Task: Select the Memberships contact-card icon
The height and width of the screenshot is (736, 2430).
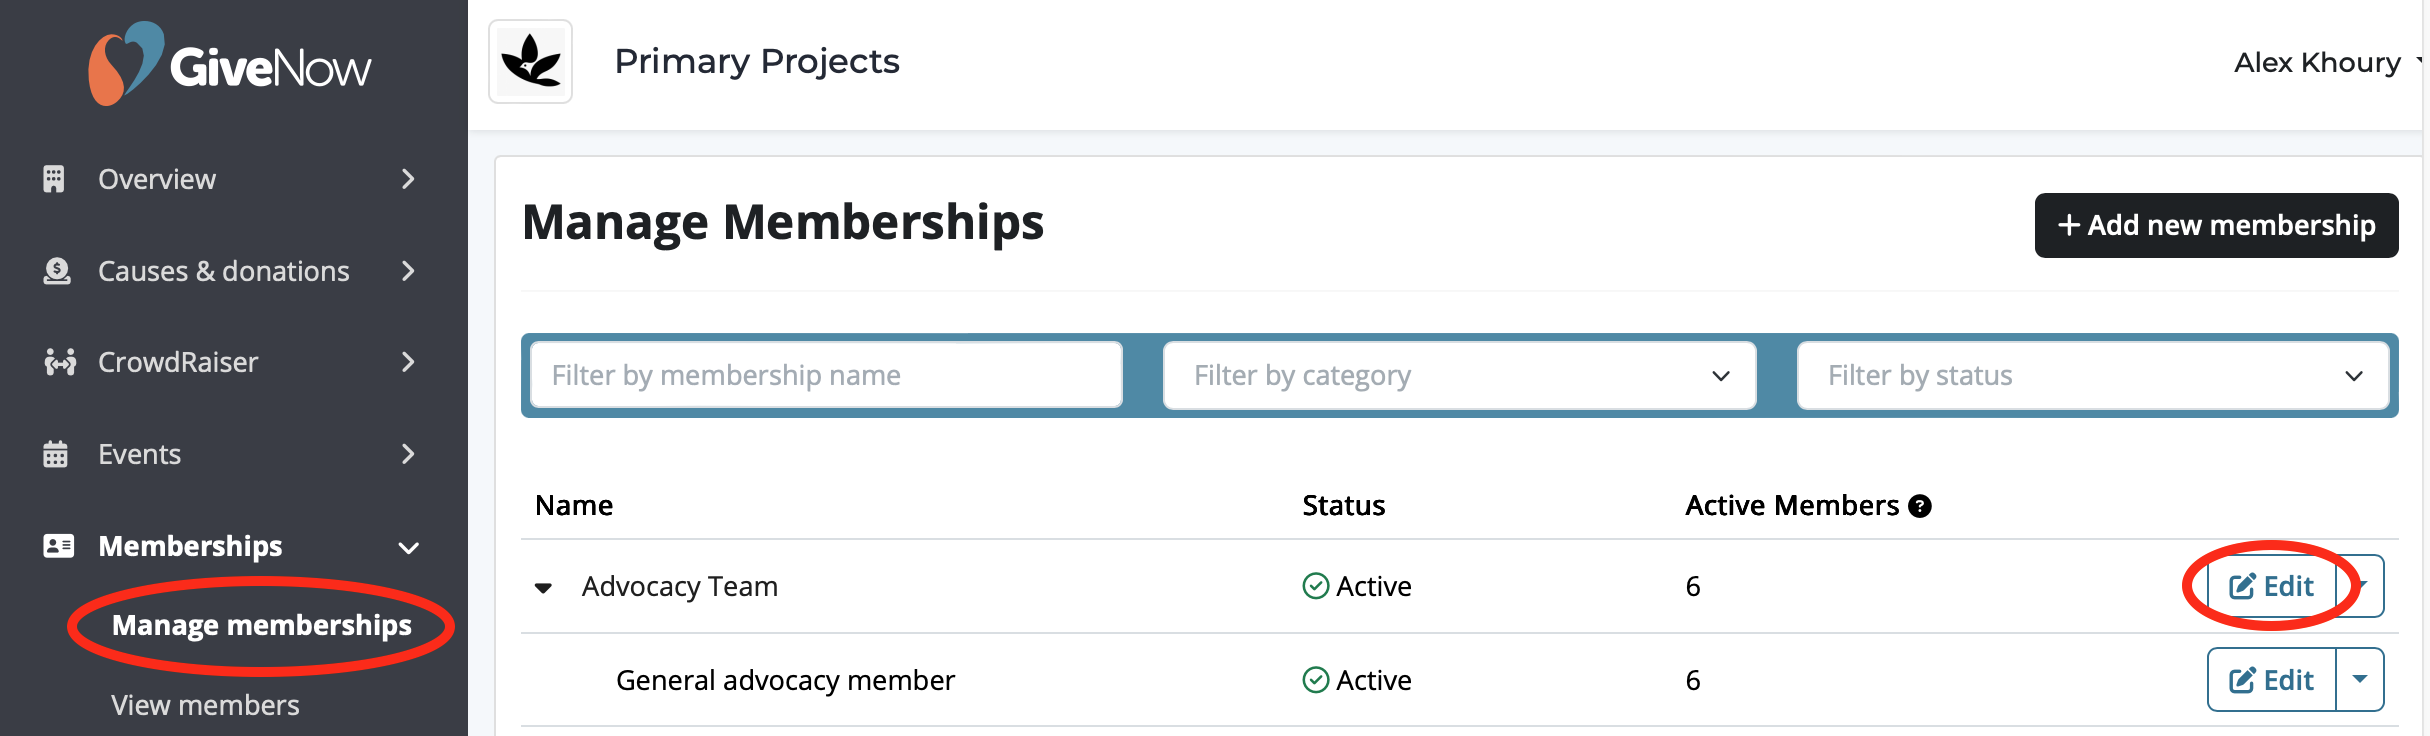Action: click(x=58, y=546)
